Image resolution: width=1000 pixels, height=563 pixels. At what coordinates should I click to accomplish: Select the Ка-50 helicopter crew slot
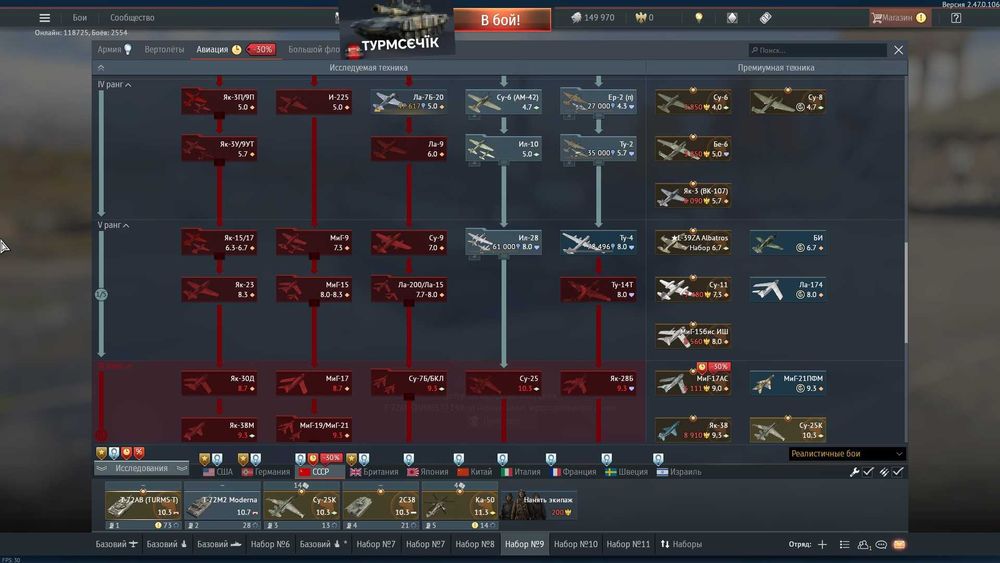click(x=460, y=506)
